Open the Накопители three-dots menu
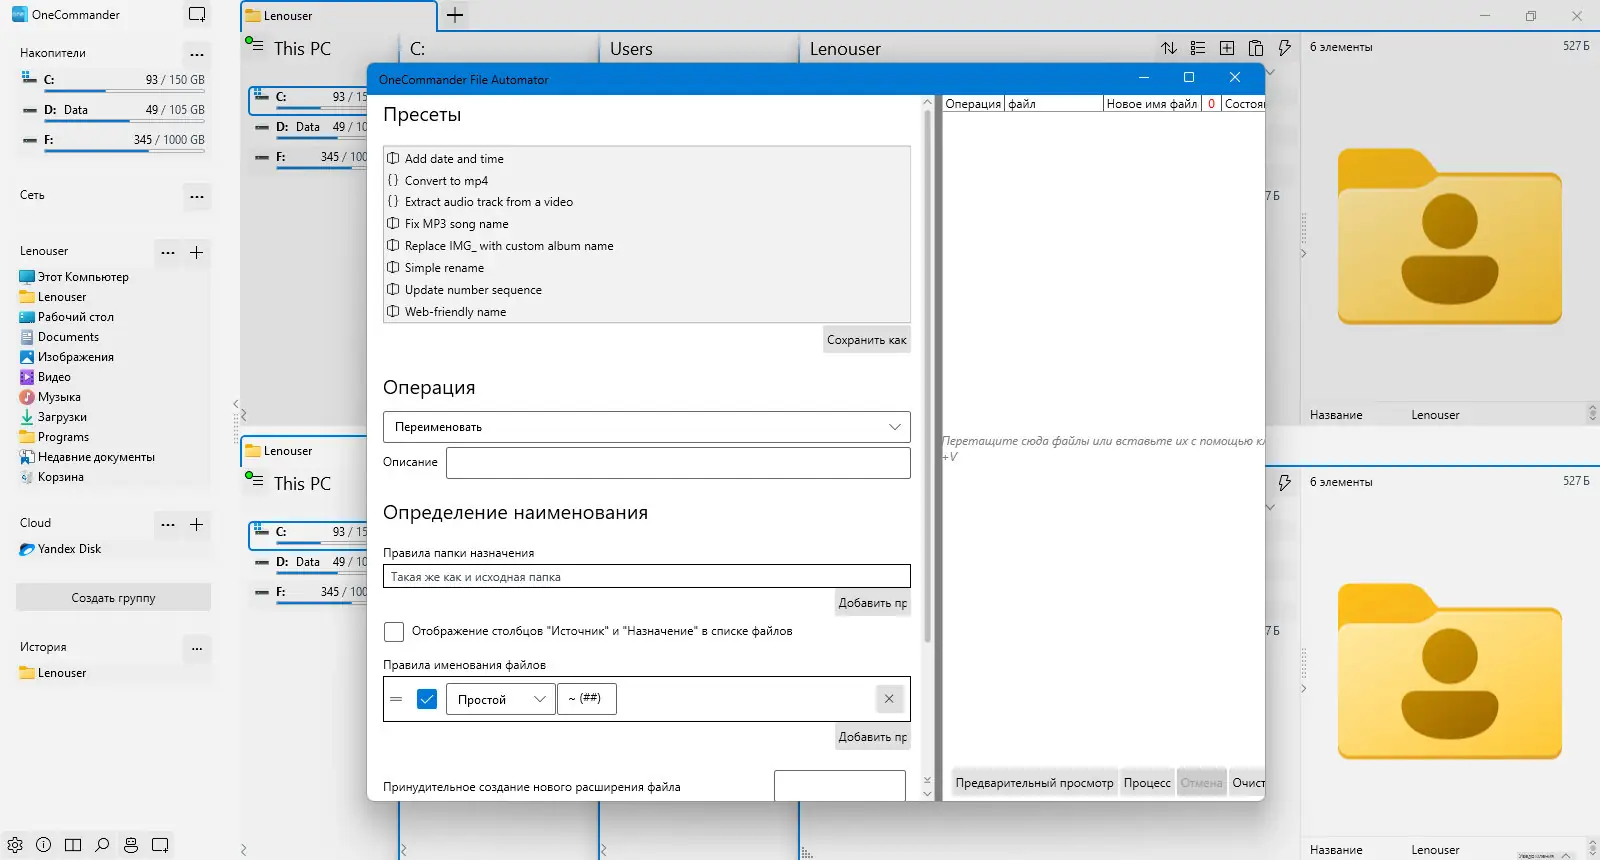The height and width of the screenshot is (860, 1600). pyautogui.click(x=197, y=54)
